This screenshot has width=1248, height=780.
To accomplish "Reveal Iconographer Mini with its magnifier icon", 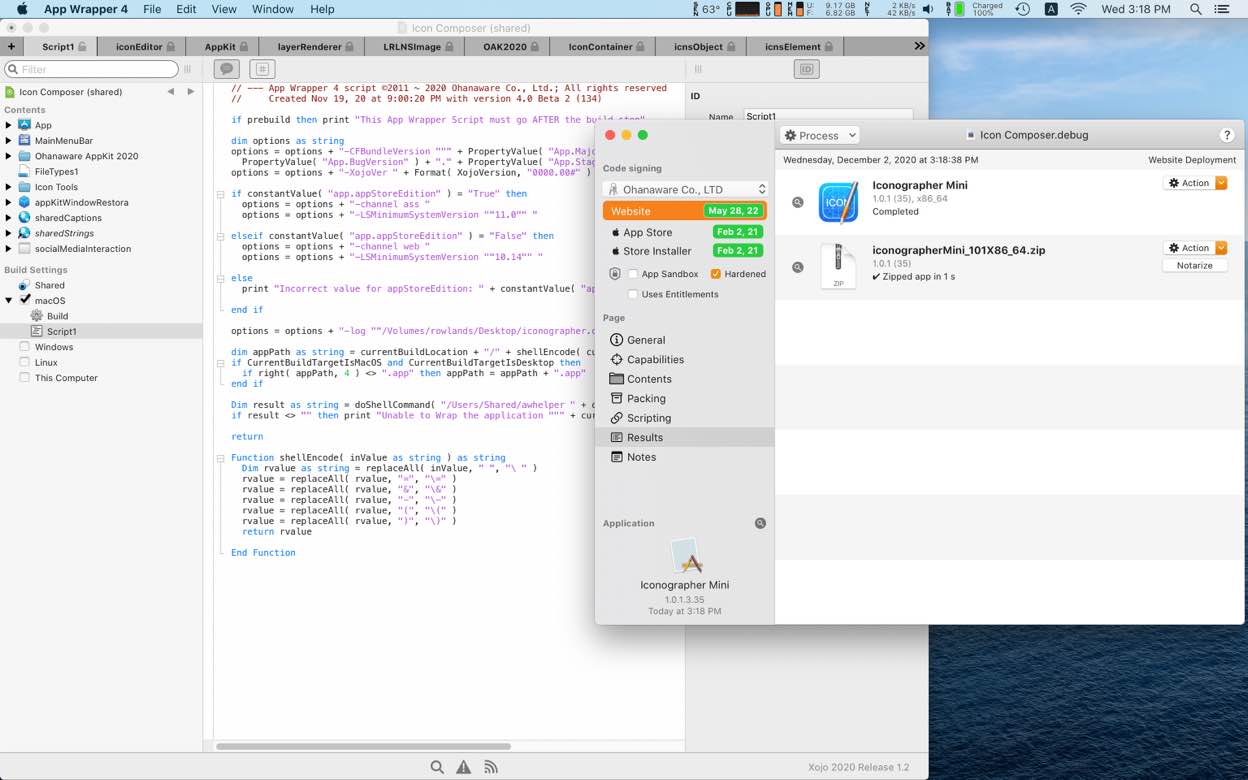I will click(x=798, y=202).
